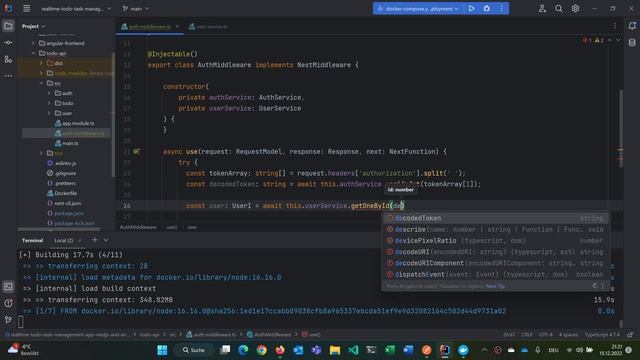Select the Terminal panel title
Screen dimensions: 640x360
[x=32, y=240]
